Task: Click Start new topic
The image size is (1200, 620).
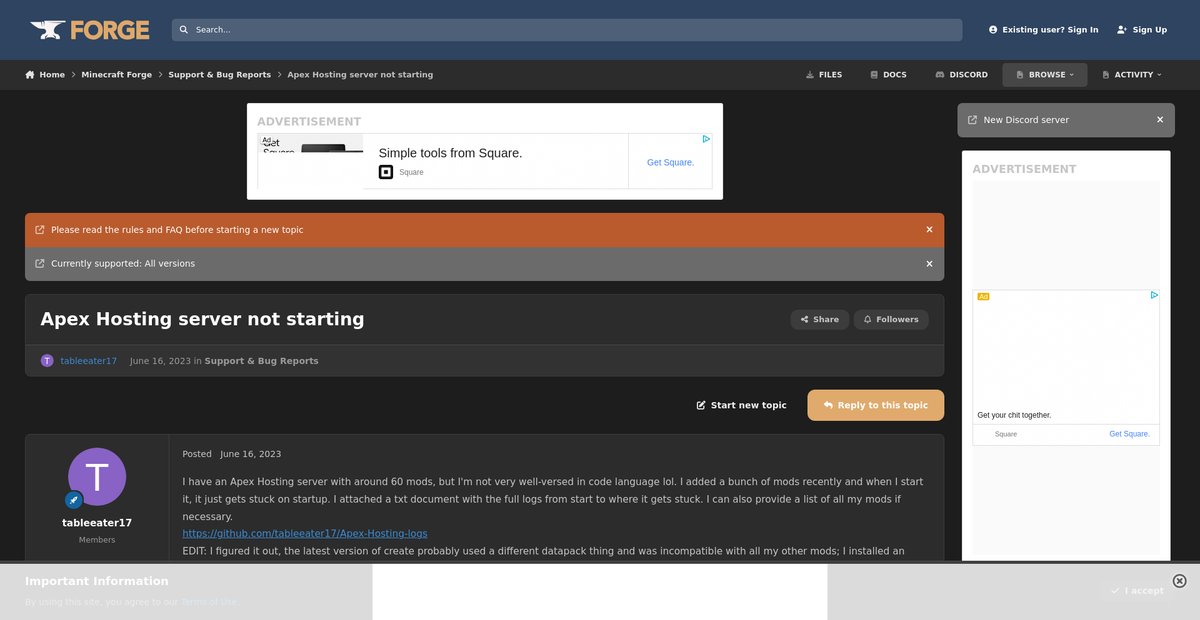Action: coord(741,405)
